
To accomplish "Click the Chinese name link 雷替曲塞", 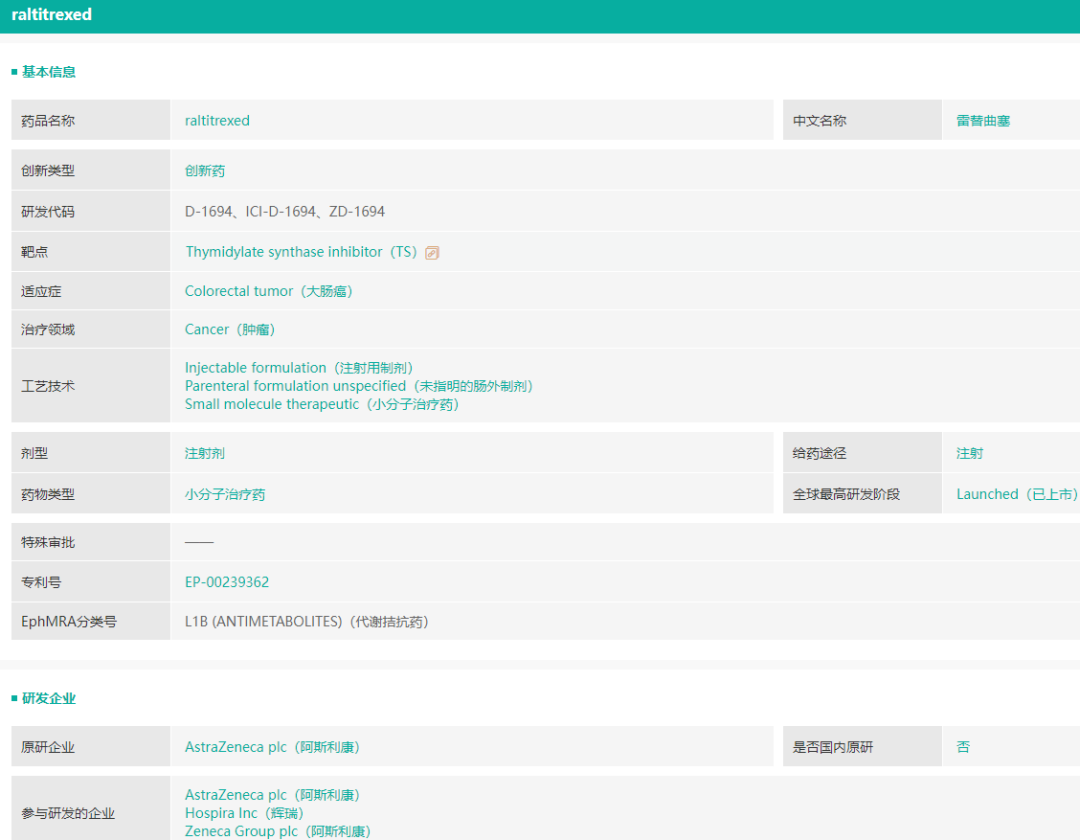I will 982,120.
